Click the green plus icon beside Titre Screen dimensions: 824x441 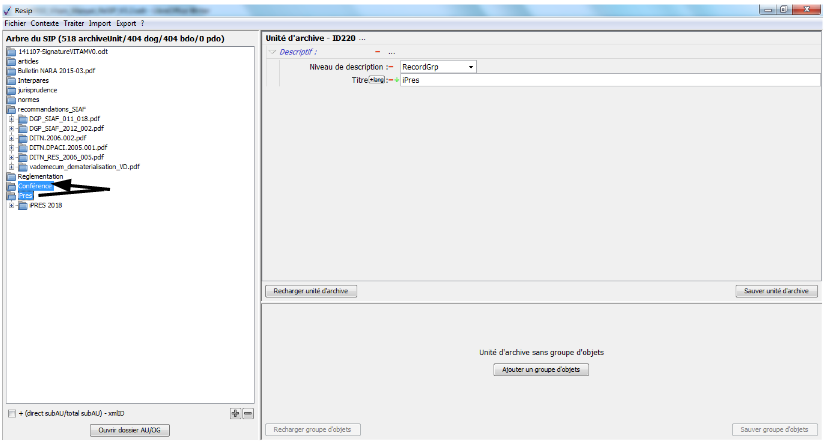point(395,80)
